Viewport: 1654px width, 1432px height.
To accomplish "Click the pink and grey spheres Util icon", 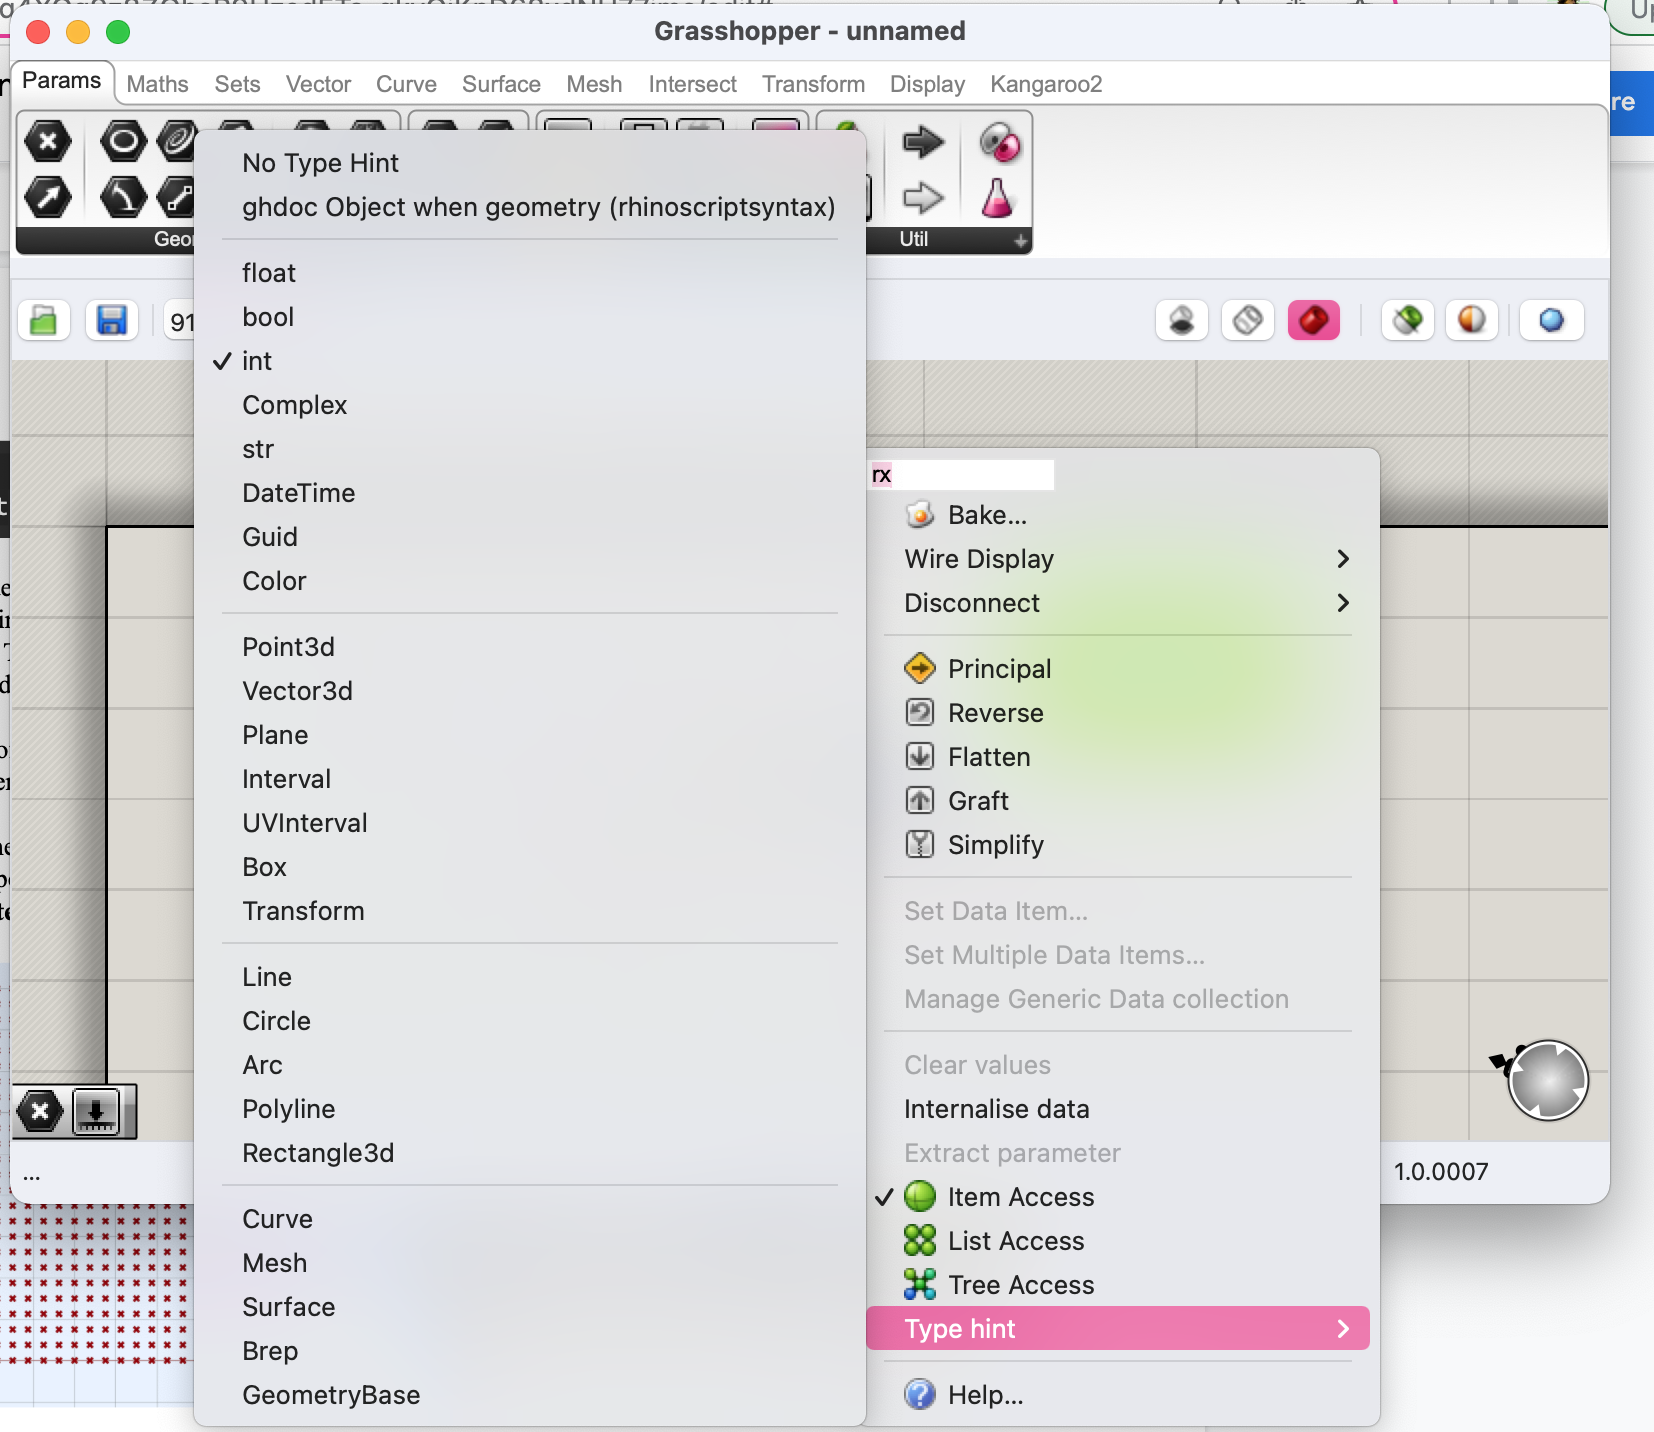I will pyautogui.click(x=999, y=142).
